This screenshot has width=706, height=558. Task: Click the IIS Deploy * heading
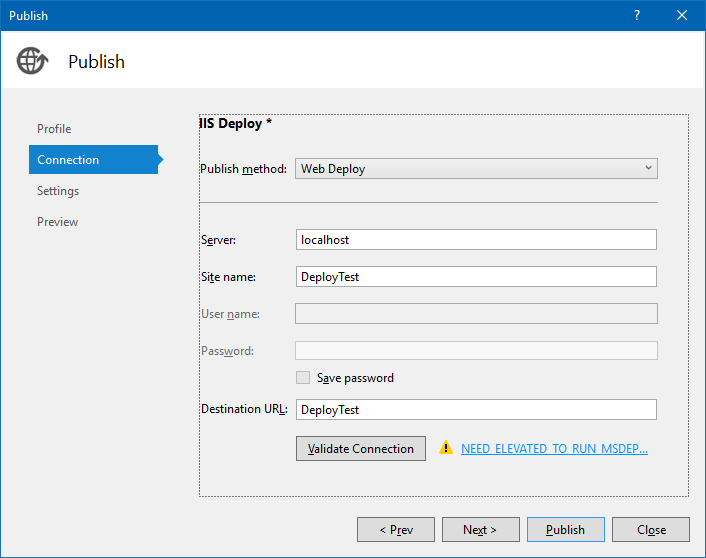(x=236, y=123)
